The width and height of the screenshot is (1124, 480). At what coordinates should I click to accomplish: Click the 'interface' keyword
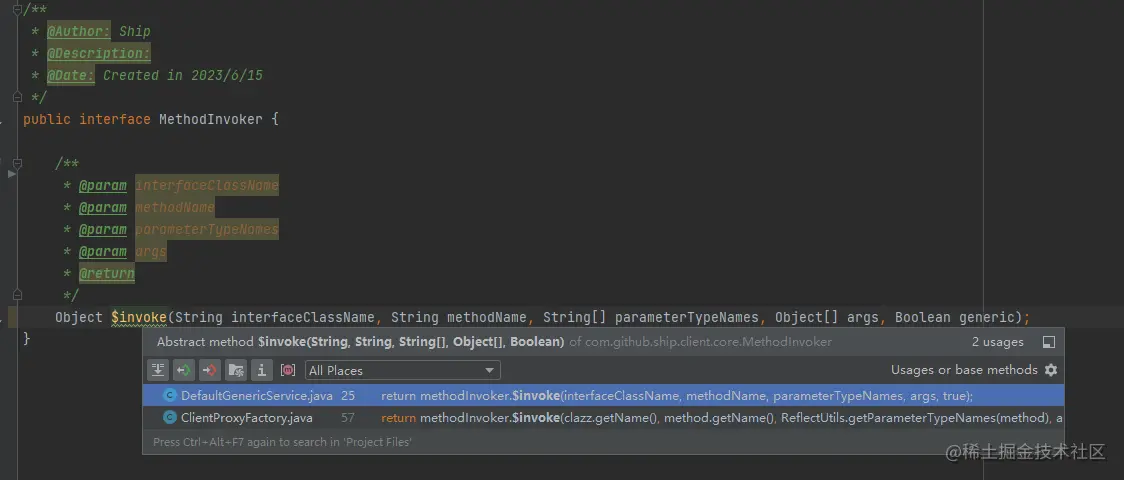pos(115,119)
